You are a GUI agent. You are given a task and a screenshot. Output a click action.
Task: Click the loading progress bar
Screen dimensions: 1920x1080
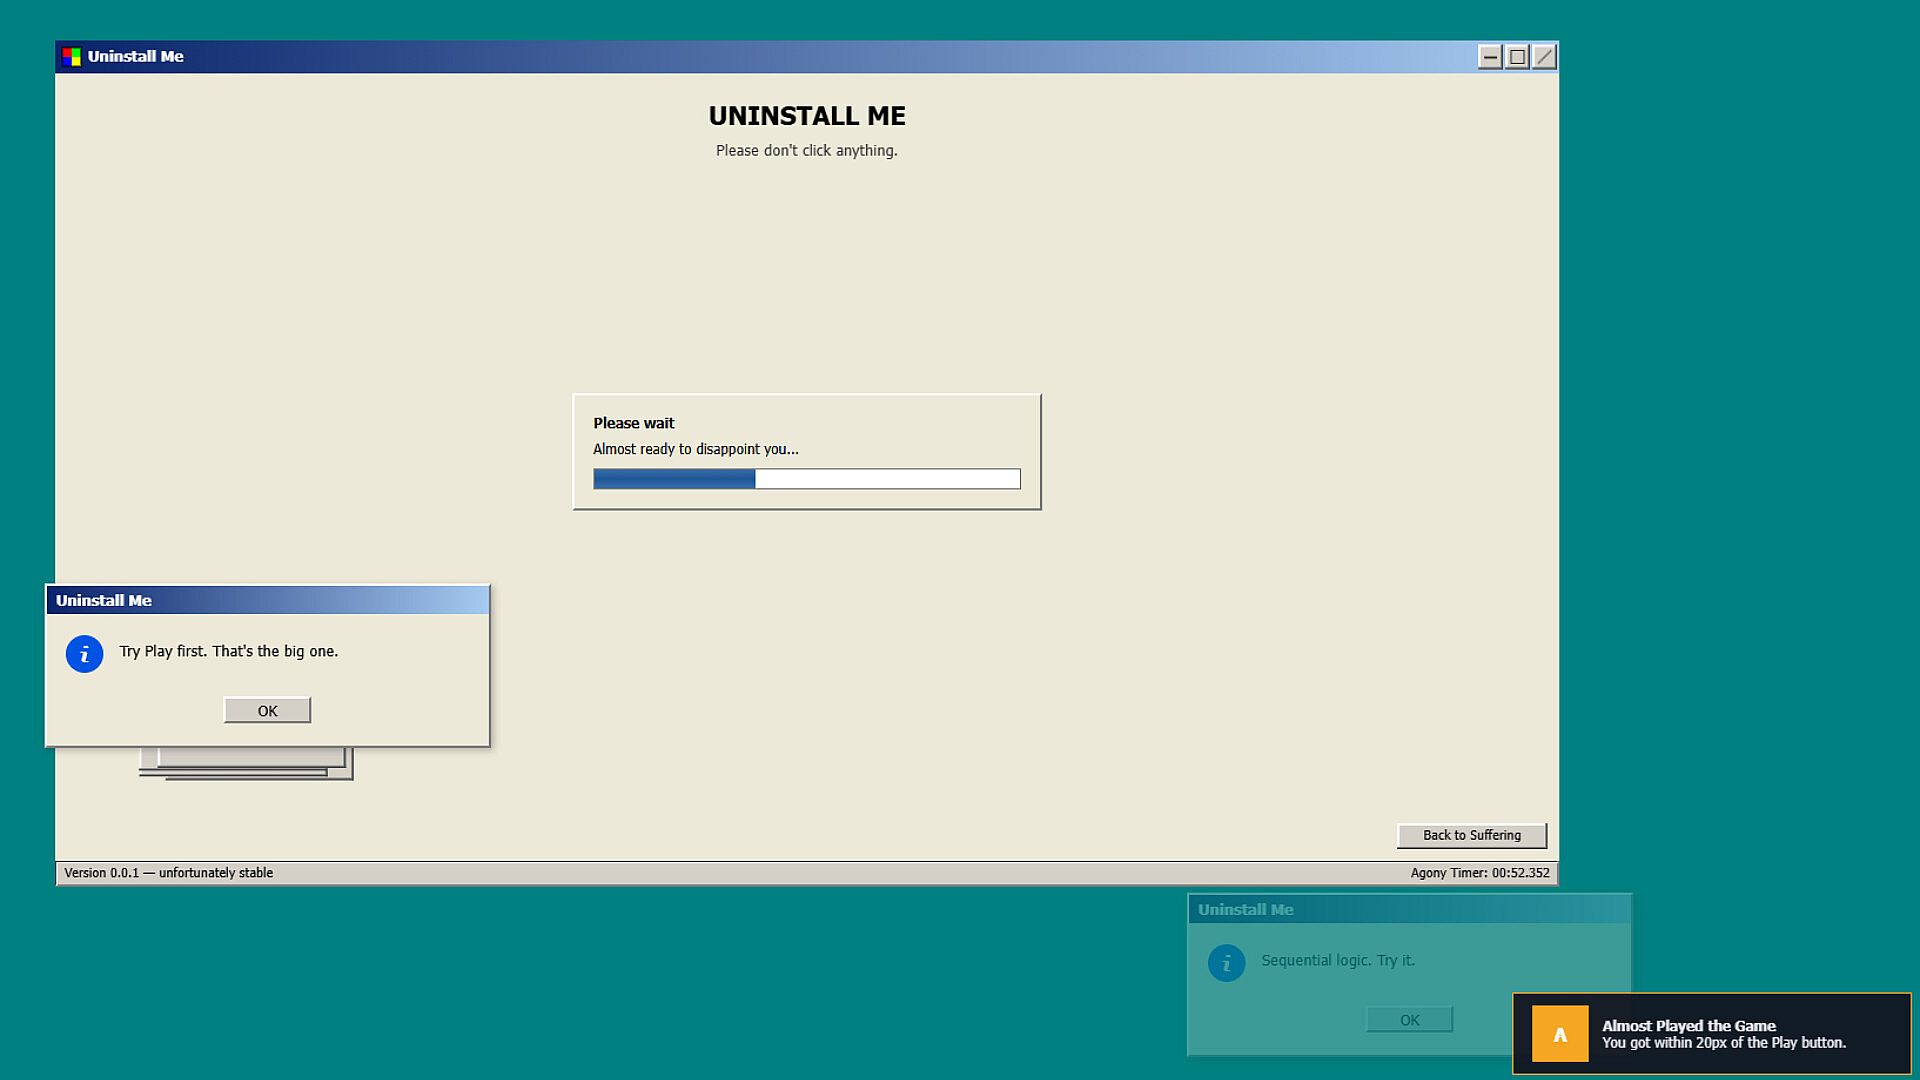pyautogui.click(x=807, y=479)
